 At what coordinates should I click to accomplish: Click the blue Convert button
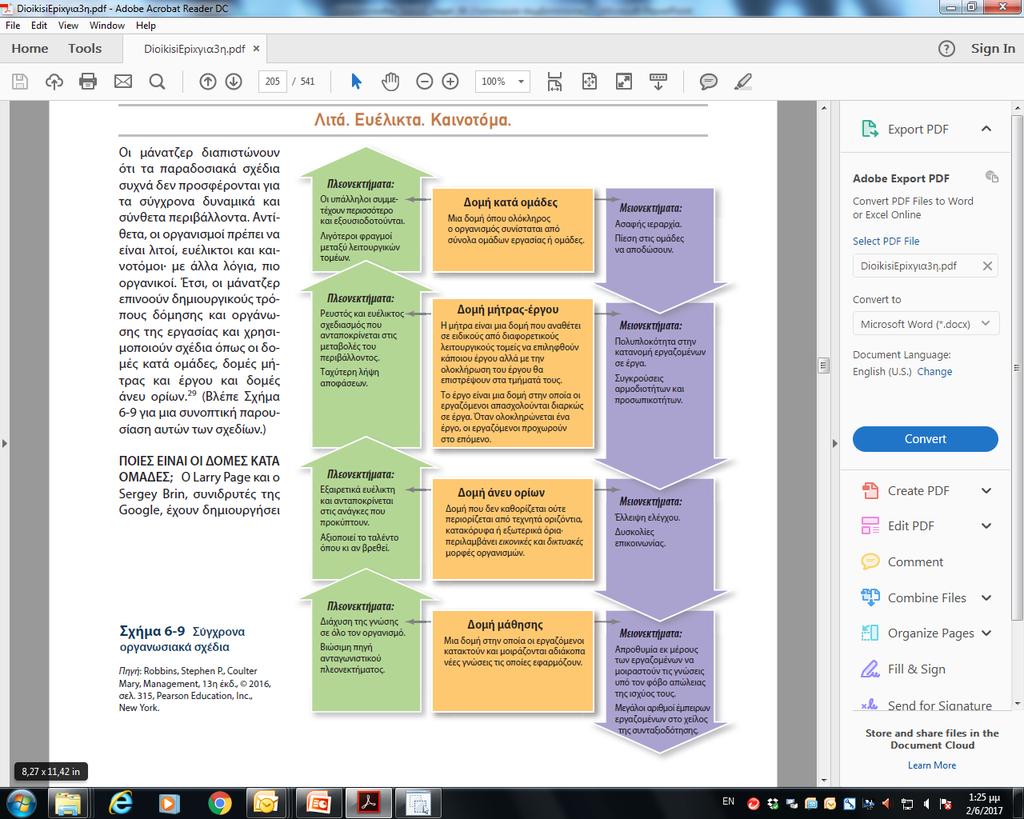[x=925, y=439]
